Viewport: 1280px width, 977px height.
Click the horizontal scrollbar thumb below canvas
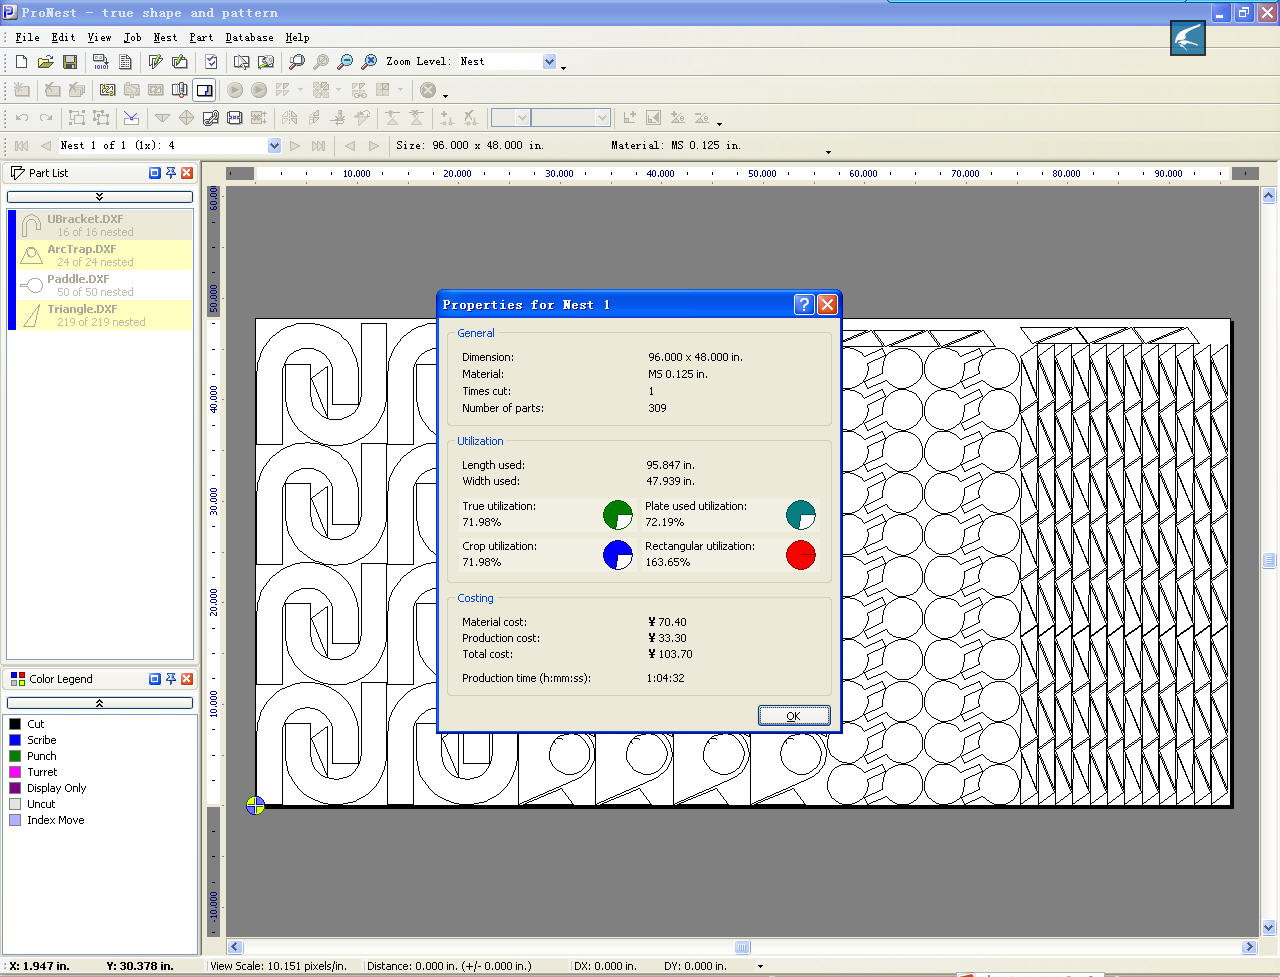click(742, 947)
